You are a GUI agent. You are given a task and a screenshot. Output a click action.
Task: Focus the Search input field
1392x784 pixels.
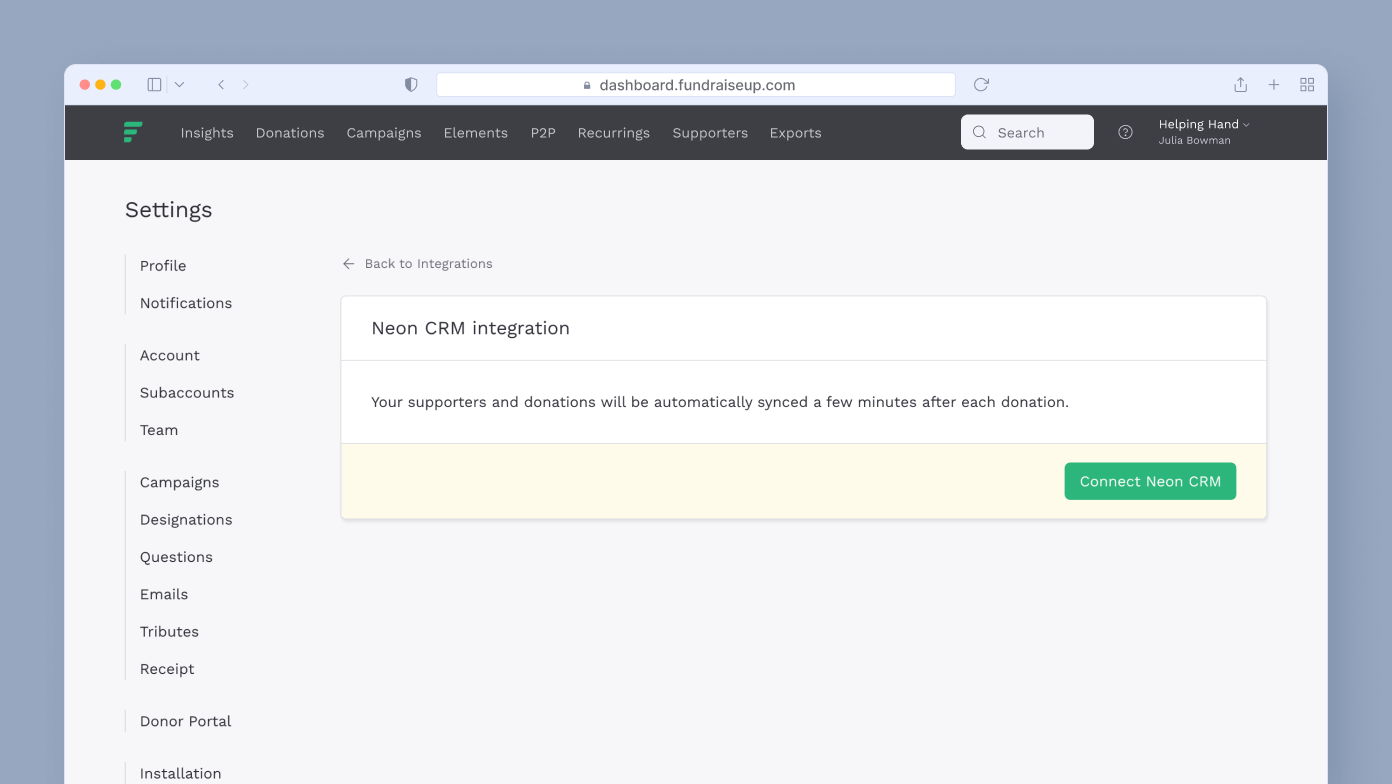click(1027, 132)
